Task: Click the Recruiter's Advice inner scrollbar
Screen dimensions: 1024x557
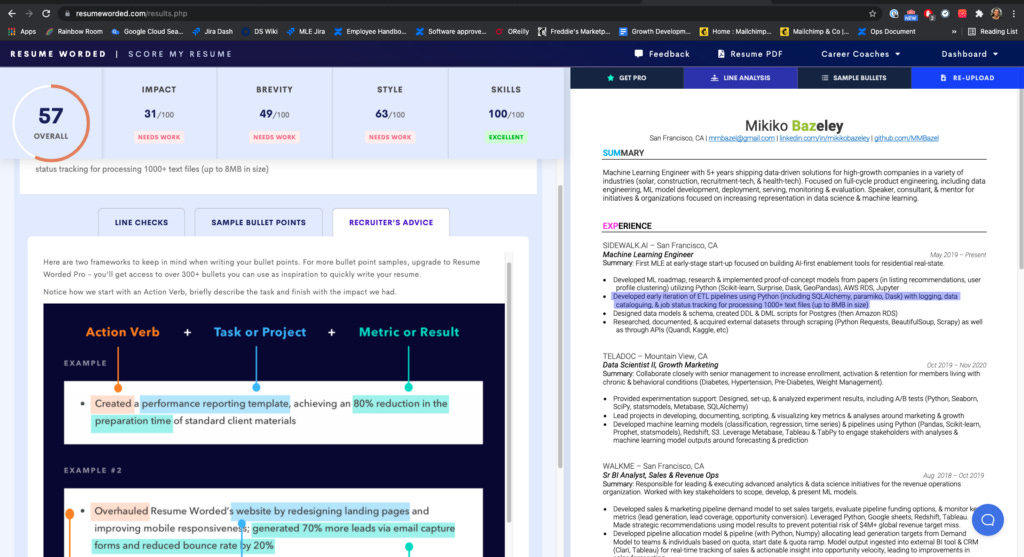Action: pyautogui.click(x=509, y=392)
